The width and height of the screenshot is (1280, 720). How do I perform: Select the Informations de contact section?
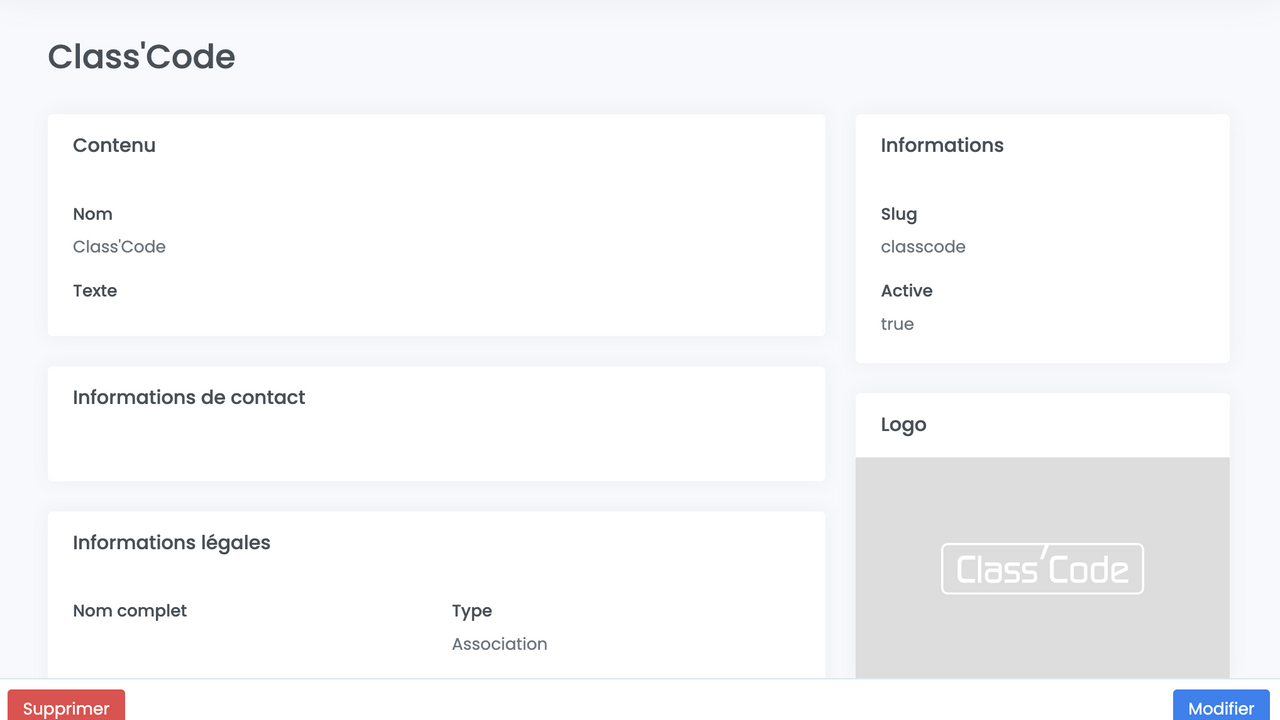(188, 397)
